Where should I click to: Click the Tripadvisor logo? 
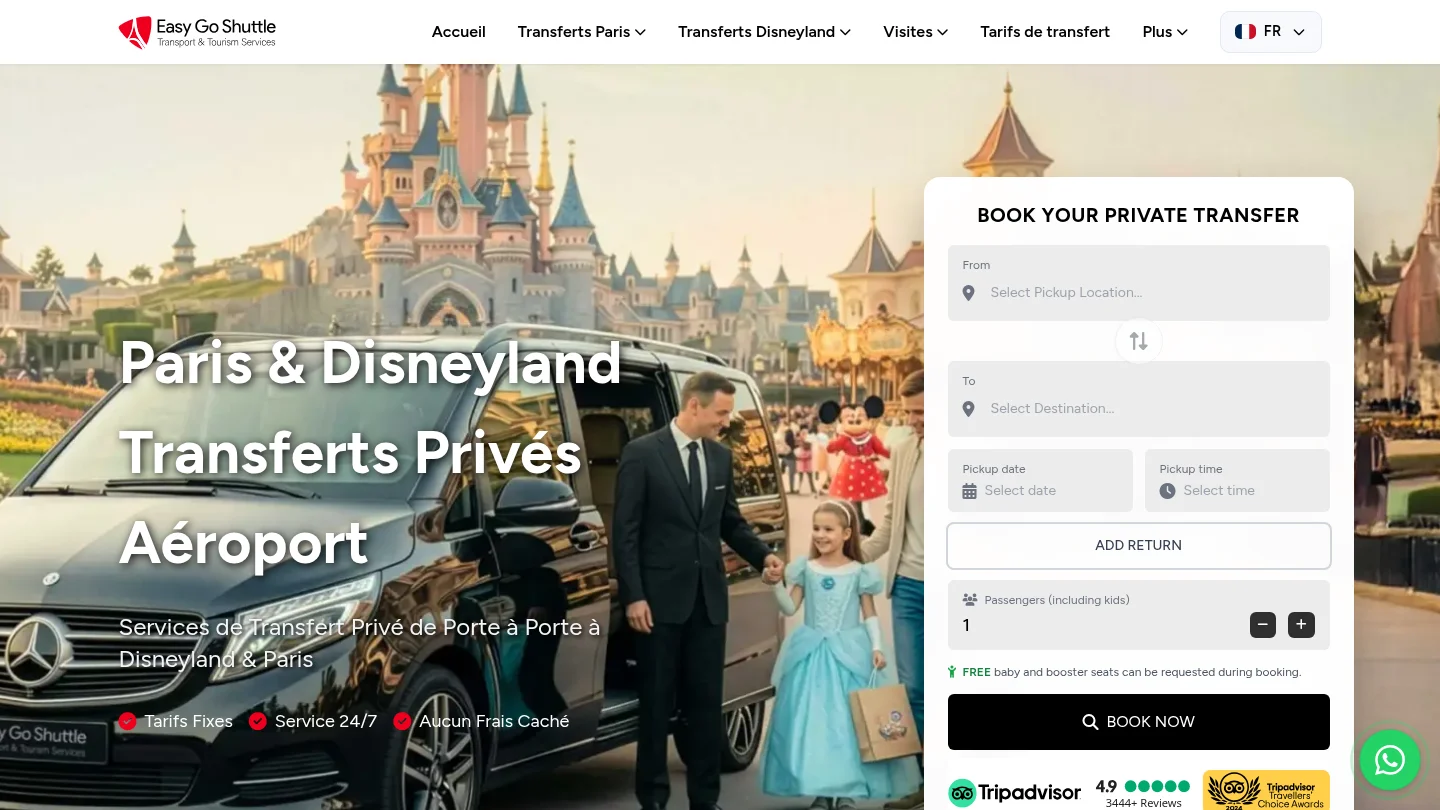[1015, 793]
